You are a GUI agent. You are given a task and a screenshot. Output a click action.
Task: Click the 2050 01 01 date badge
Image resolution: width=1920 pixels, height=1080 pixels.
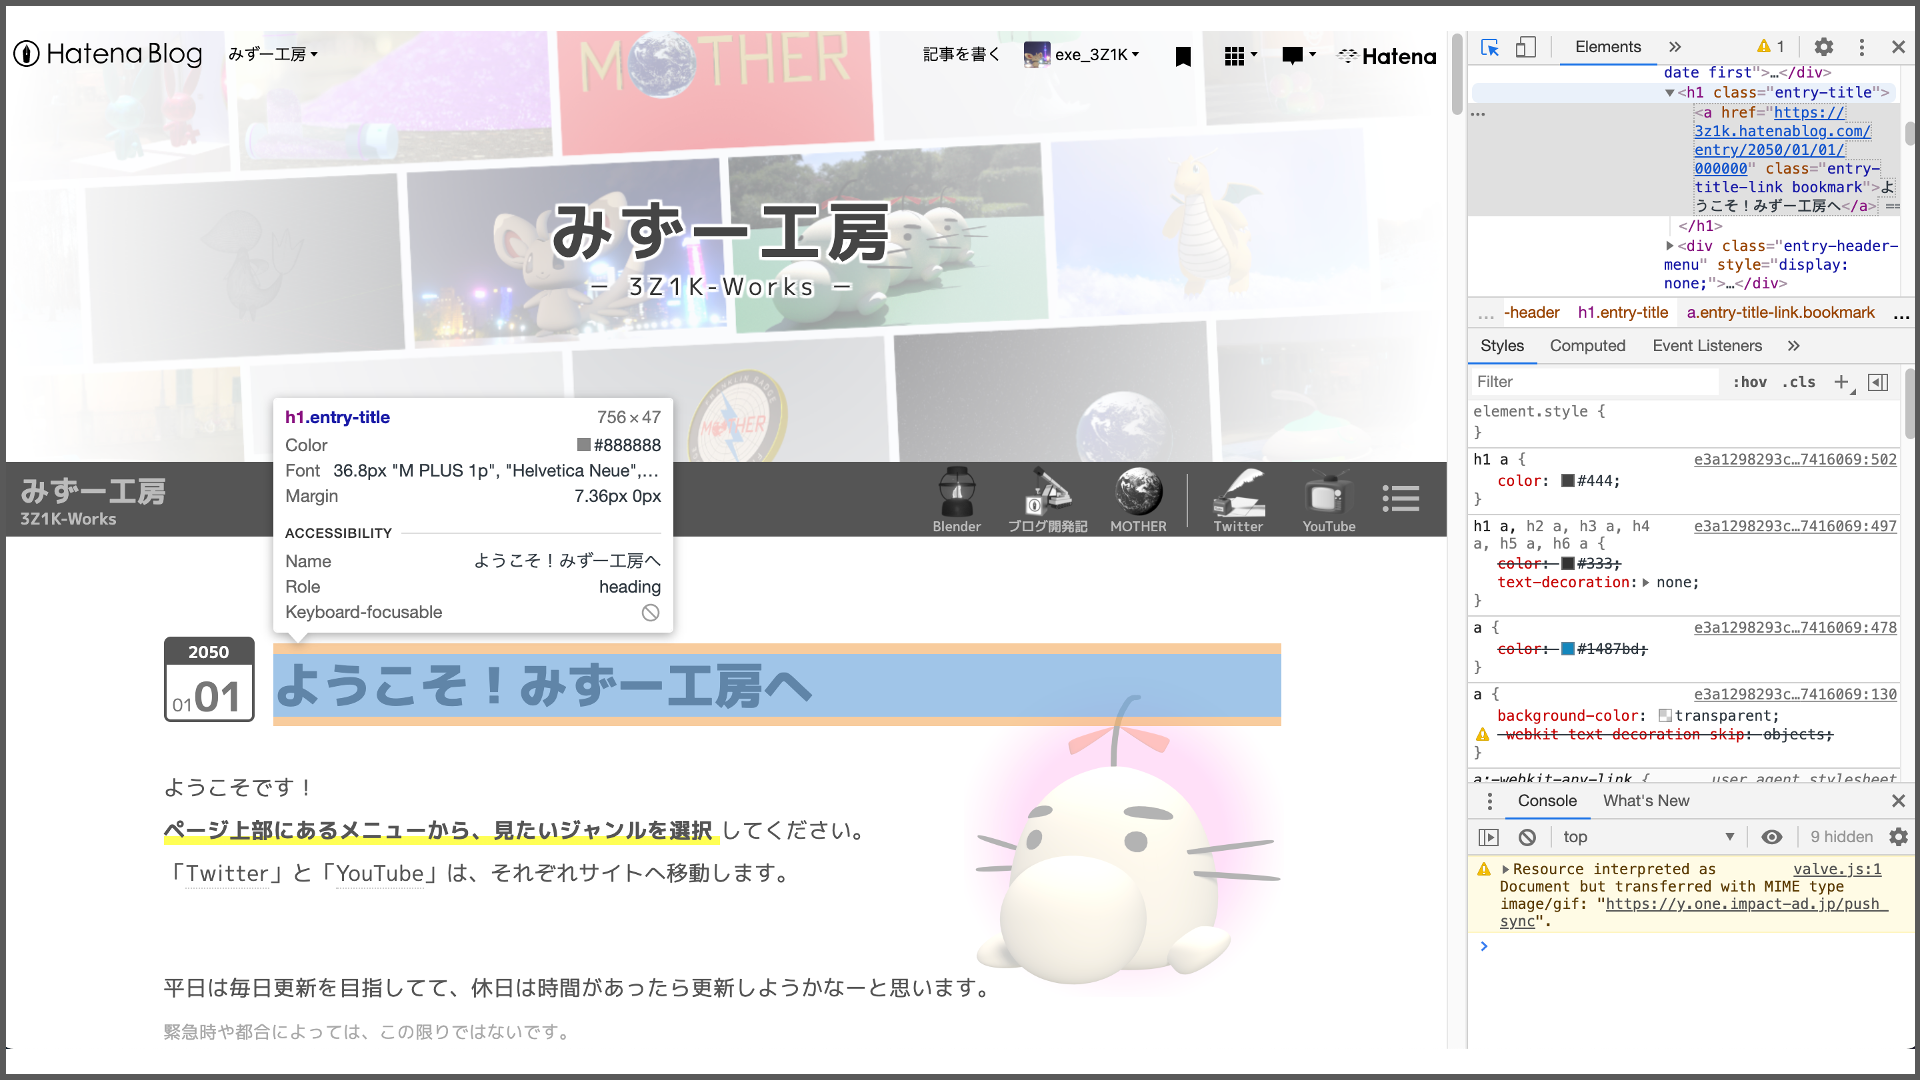pyautogui.click(x=209, y=679)
